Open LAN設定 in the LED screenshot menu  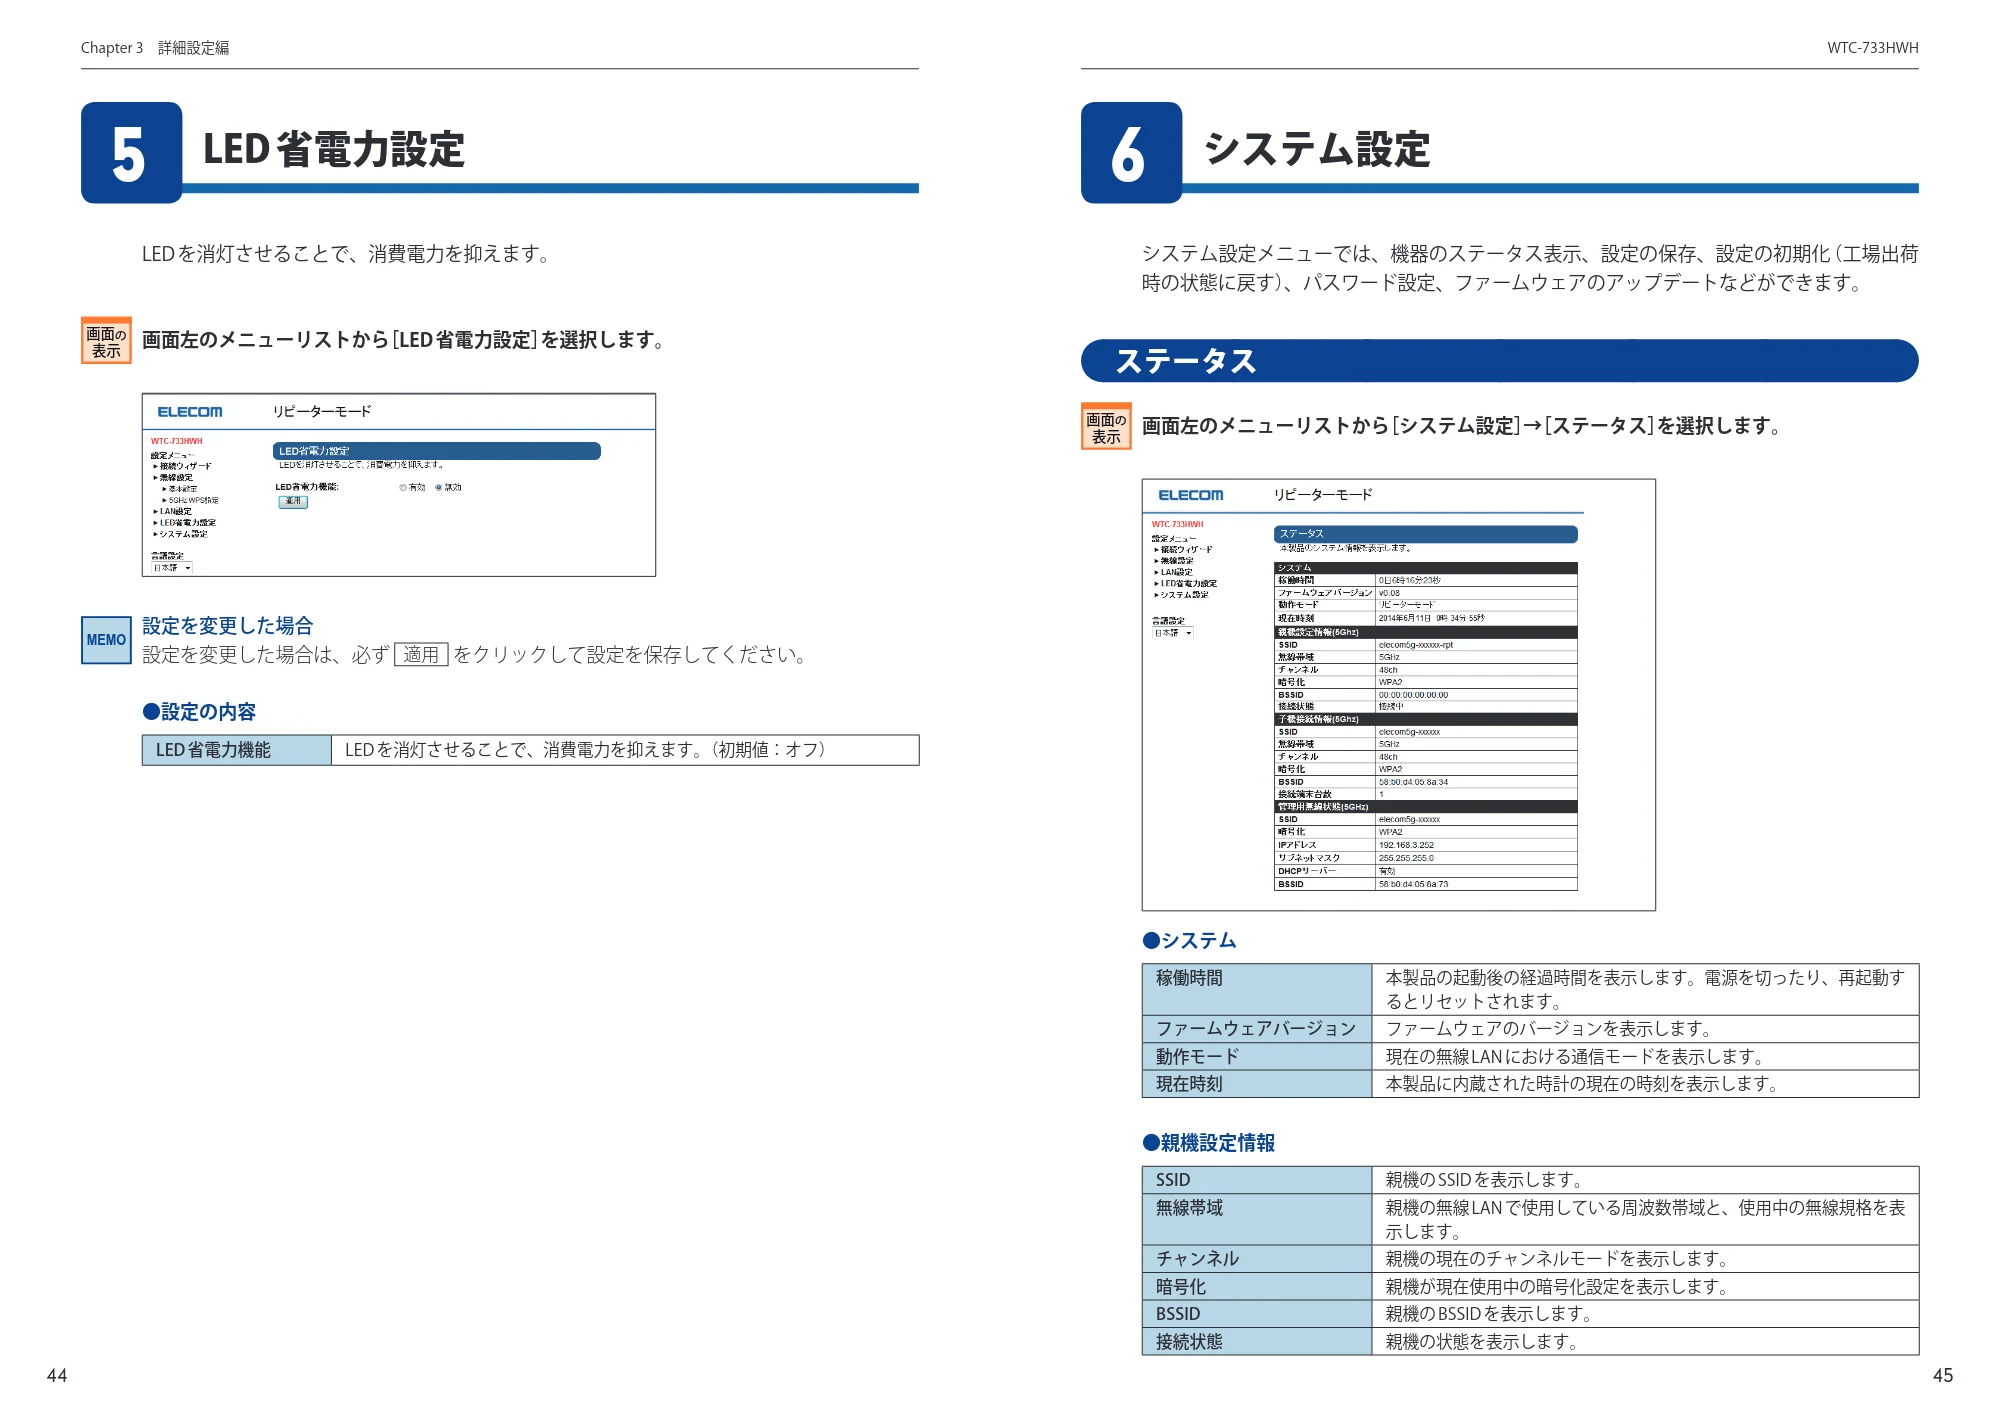pos(172,511)
